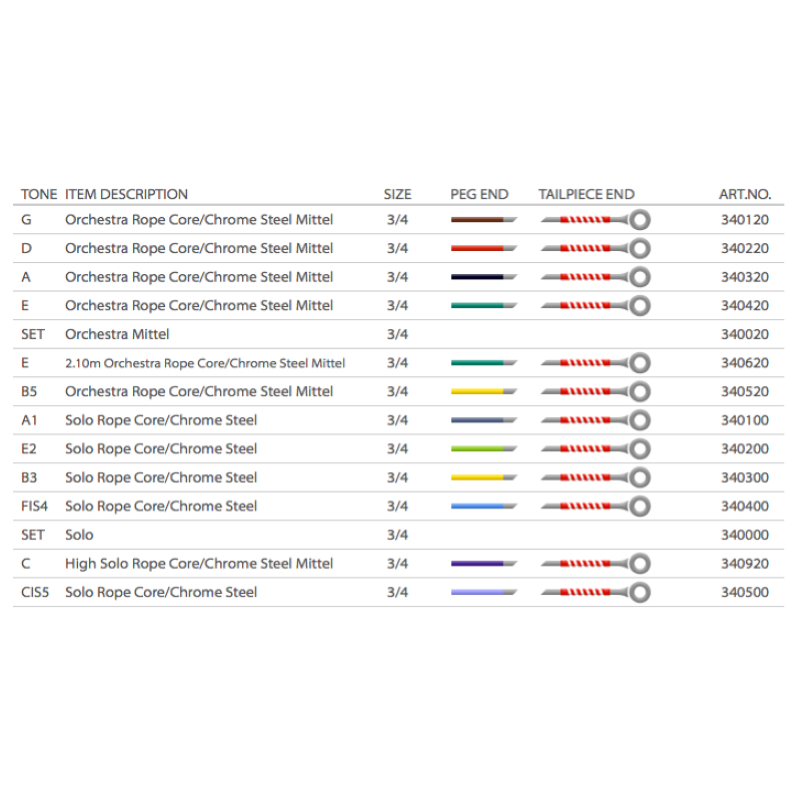The width and height of the screenshot is (800, 800).
Task: Click the lime green peg end swatch for E2
Action: click(x=484, y=449)
